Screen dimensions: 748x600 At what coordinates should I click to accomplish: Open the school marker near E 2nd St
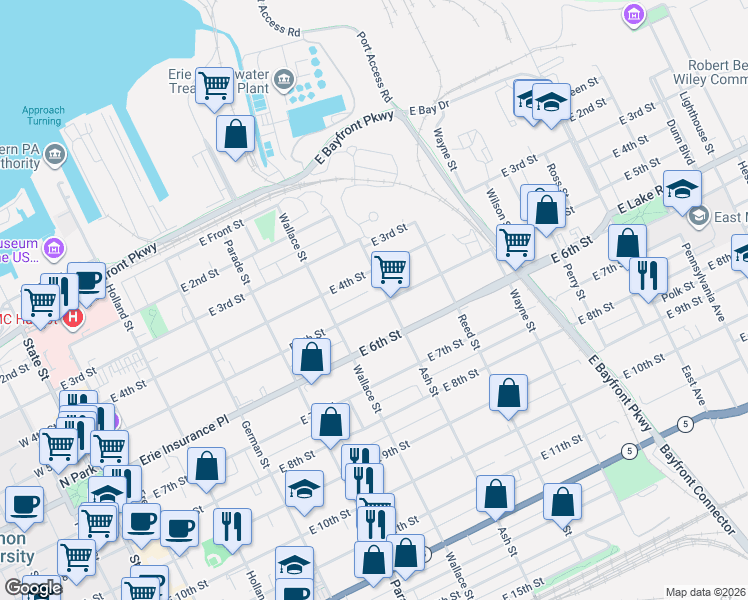coord(551,105)
